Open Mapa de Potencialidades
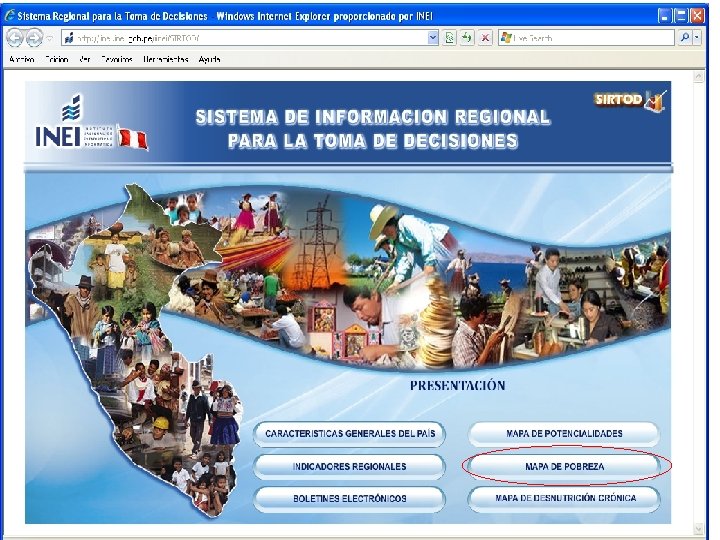The width and height of the screenshot is (720, 540). pyautogui.click(x=564, y=433)
